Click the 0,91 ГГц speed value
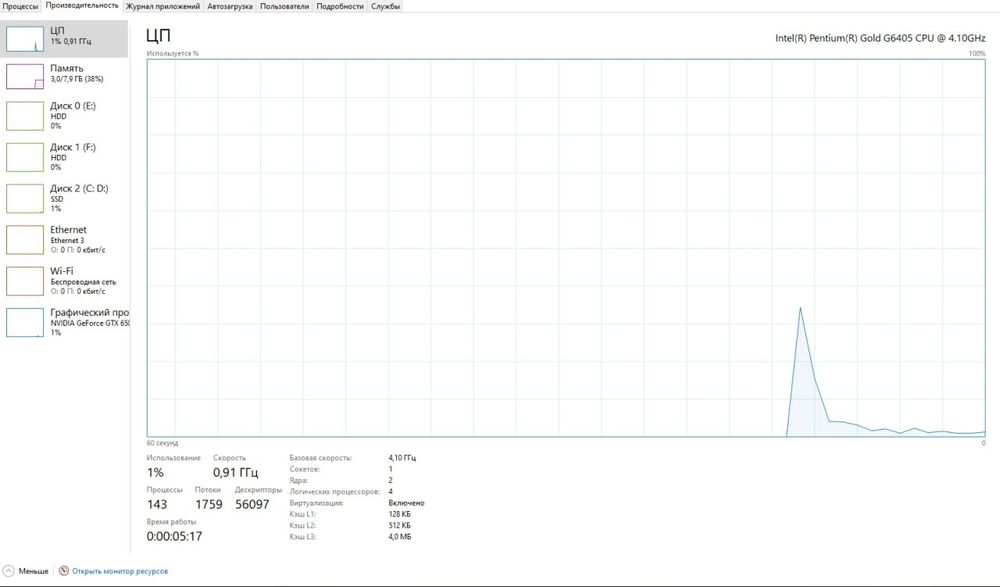 (235, 473)
